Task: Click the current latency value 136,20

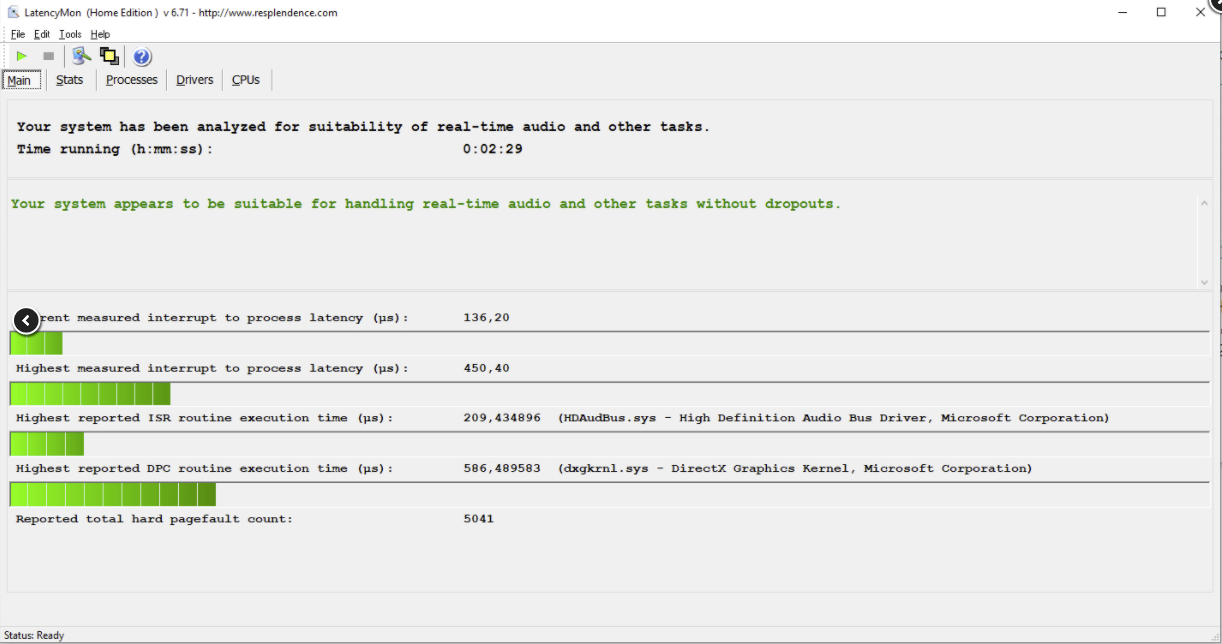Action: 486,318
